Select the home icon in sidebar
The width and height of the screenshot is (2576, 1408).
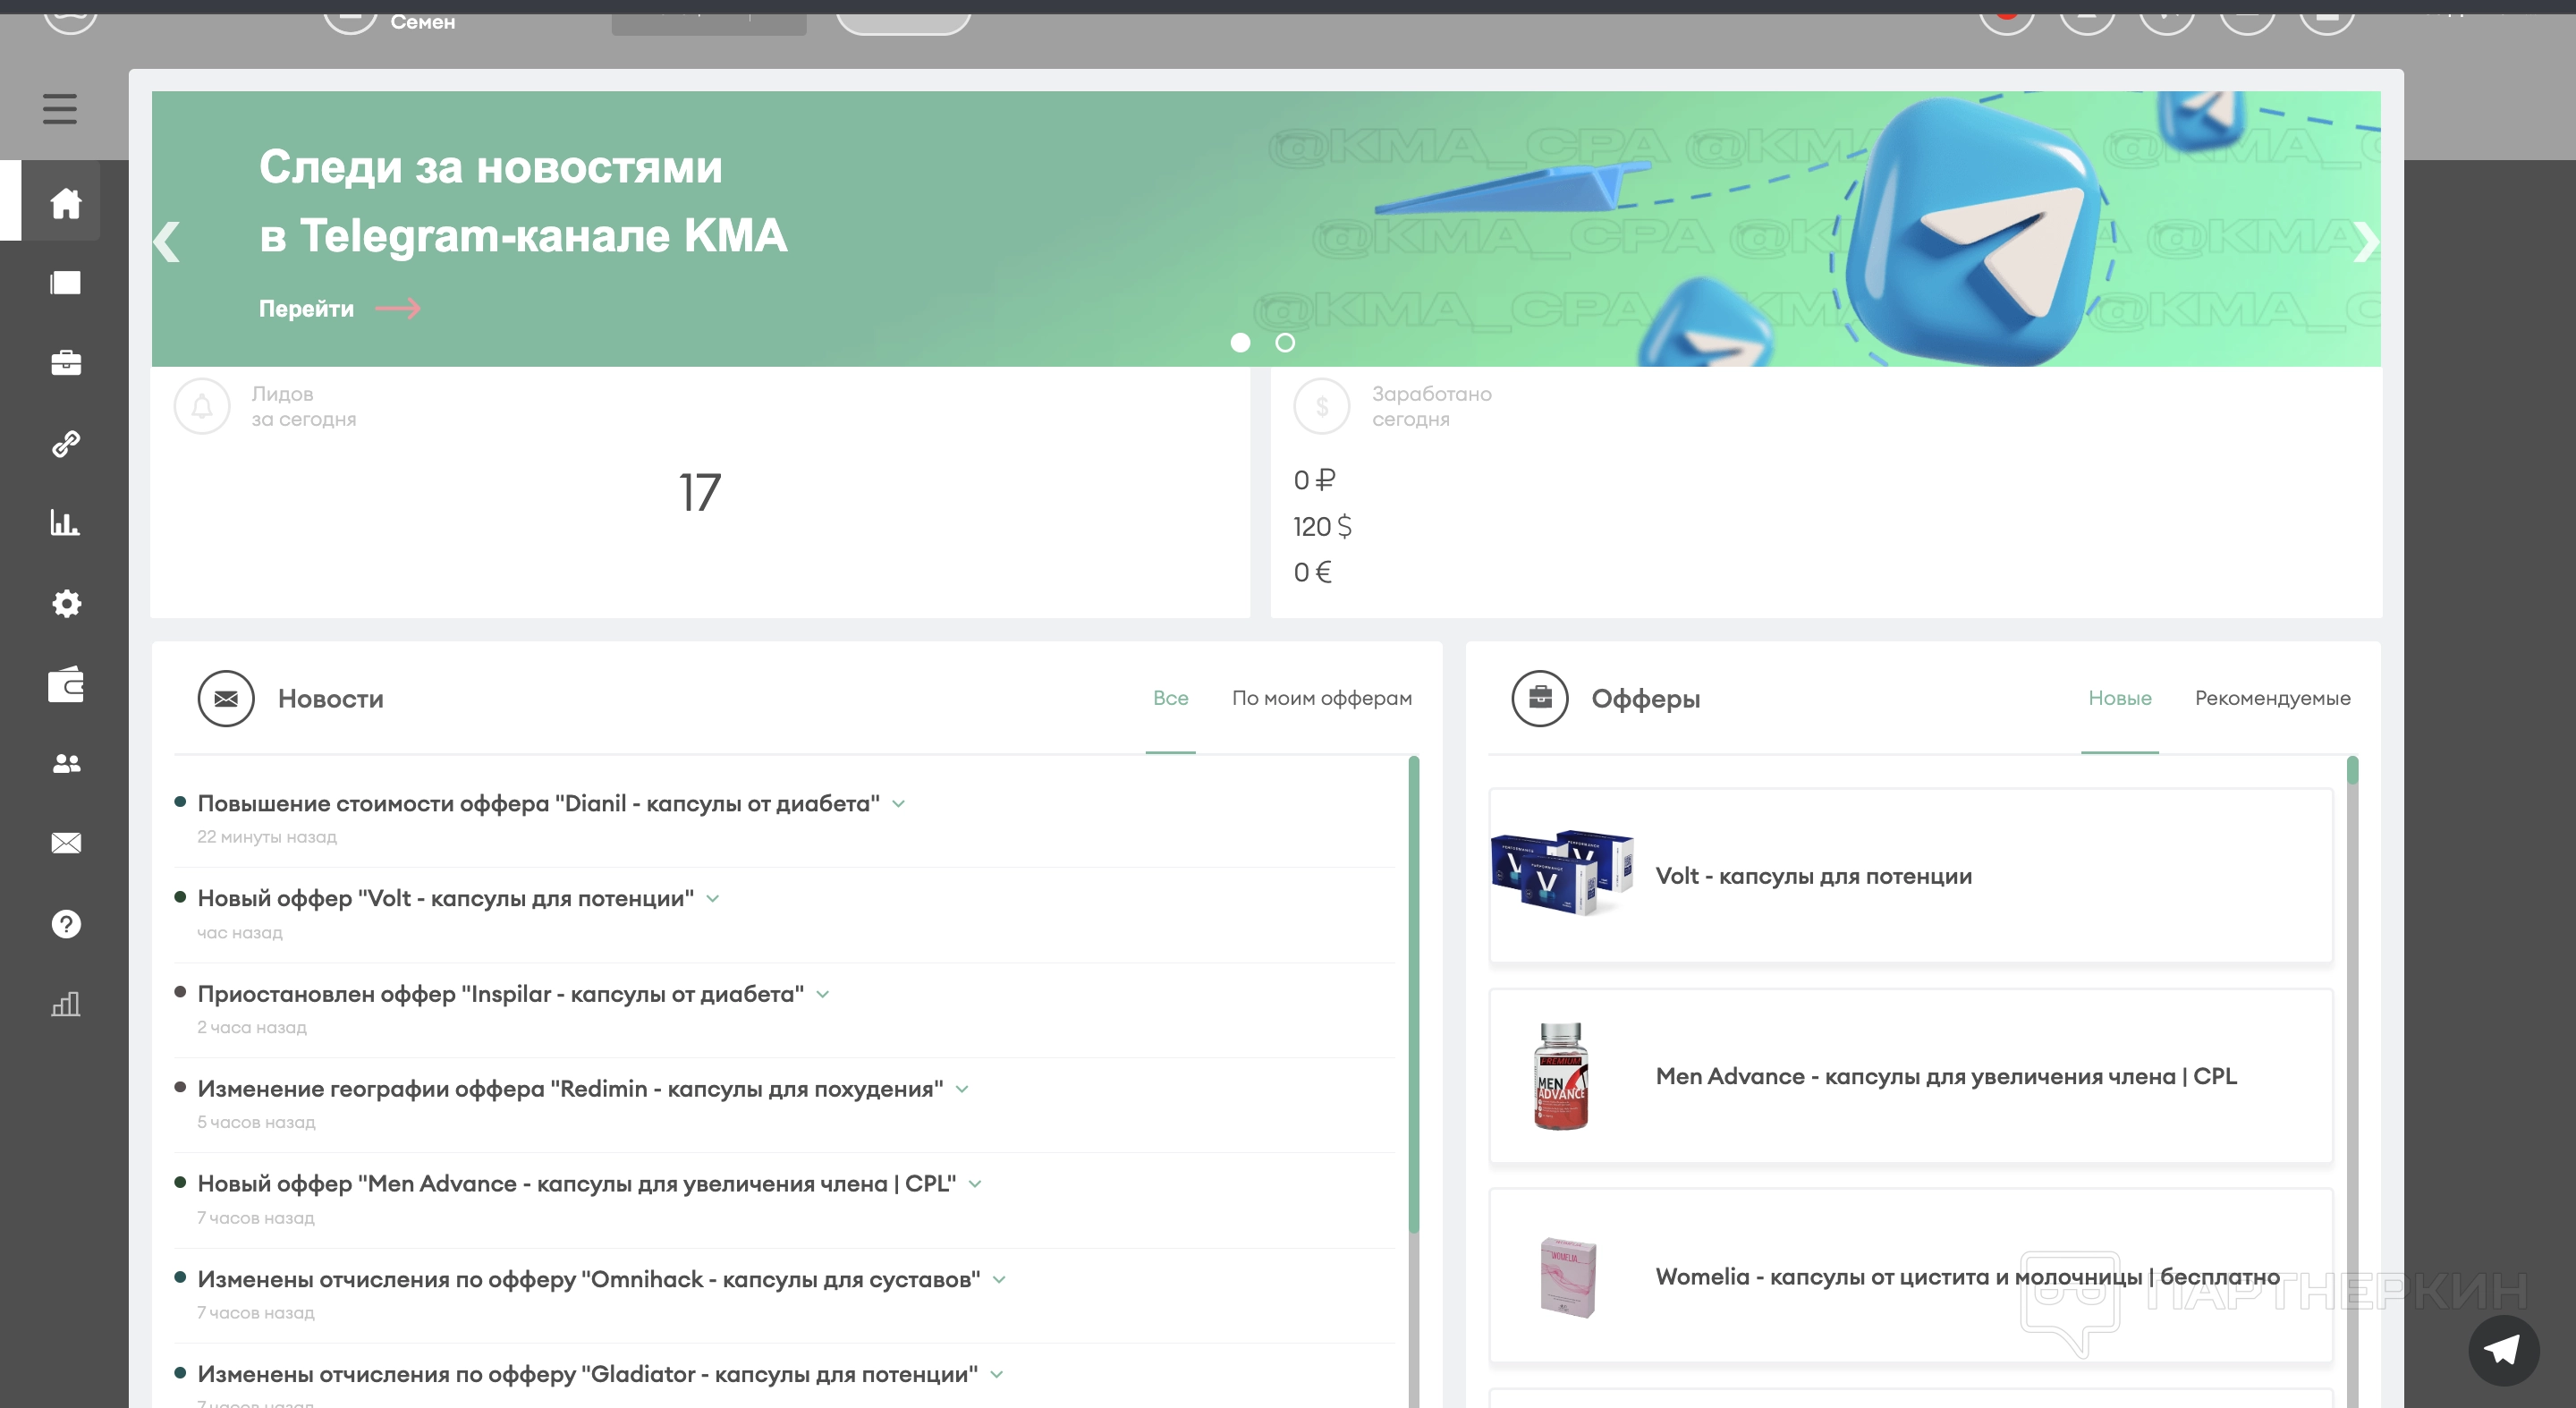(66, 203)
